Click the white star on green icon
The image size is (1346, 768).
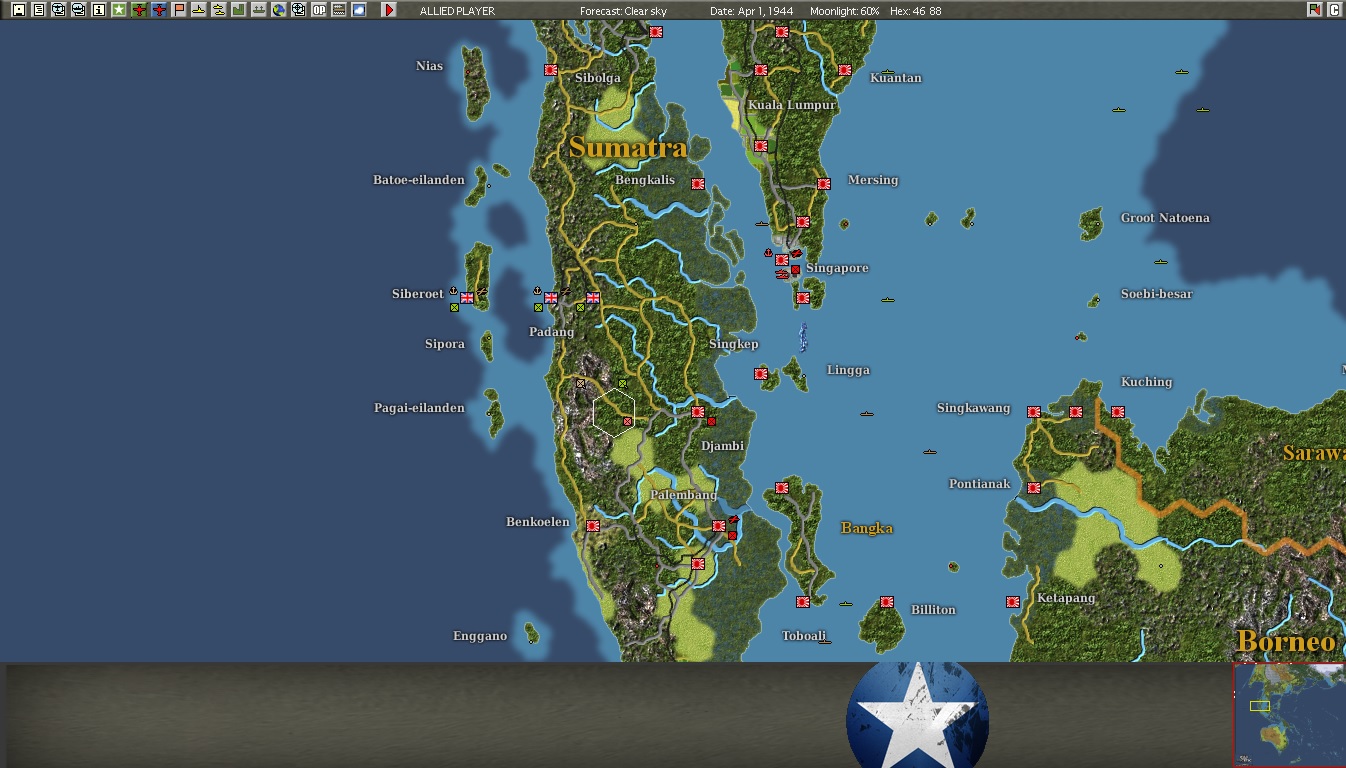click(x=118, y=10)
